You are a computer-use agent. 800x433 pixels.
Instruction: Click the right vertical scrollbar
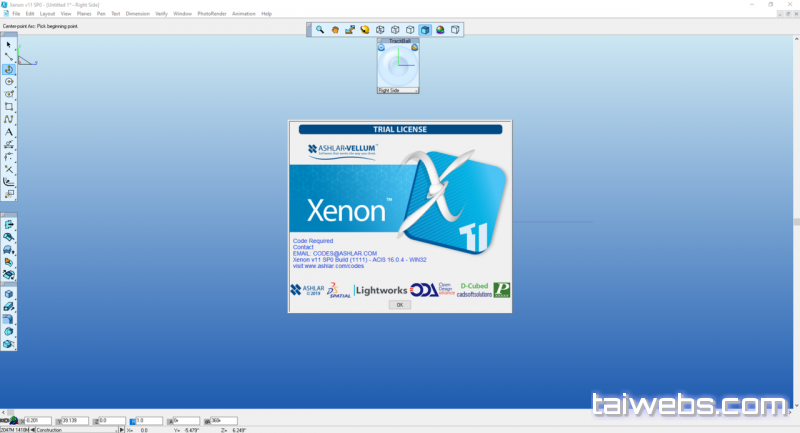tap(796, 220)
